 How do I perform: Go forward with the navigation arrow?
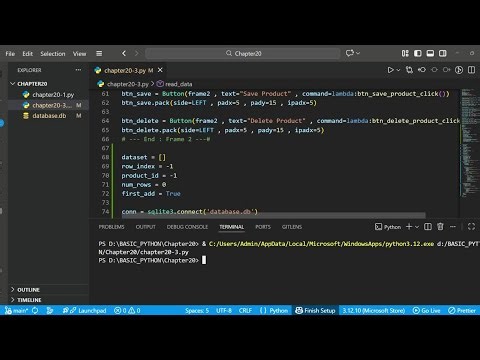(x=136, y=53)
